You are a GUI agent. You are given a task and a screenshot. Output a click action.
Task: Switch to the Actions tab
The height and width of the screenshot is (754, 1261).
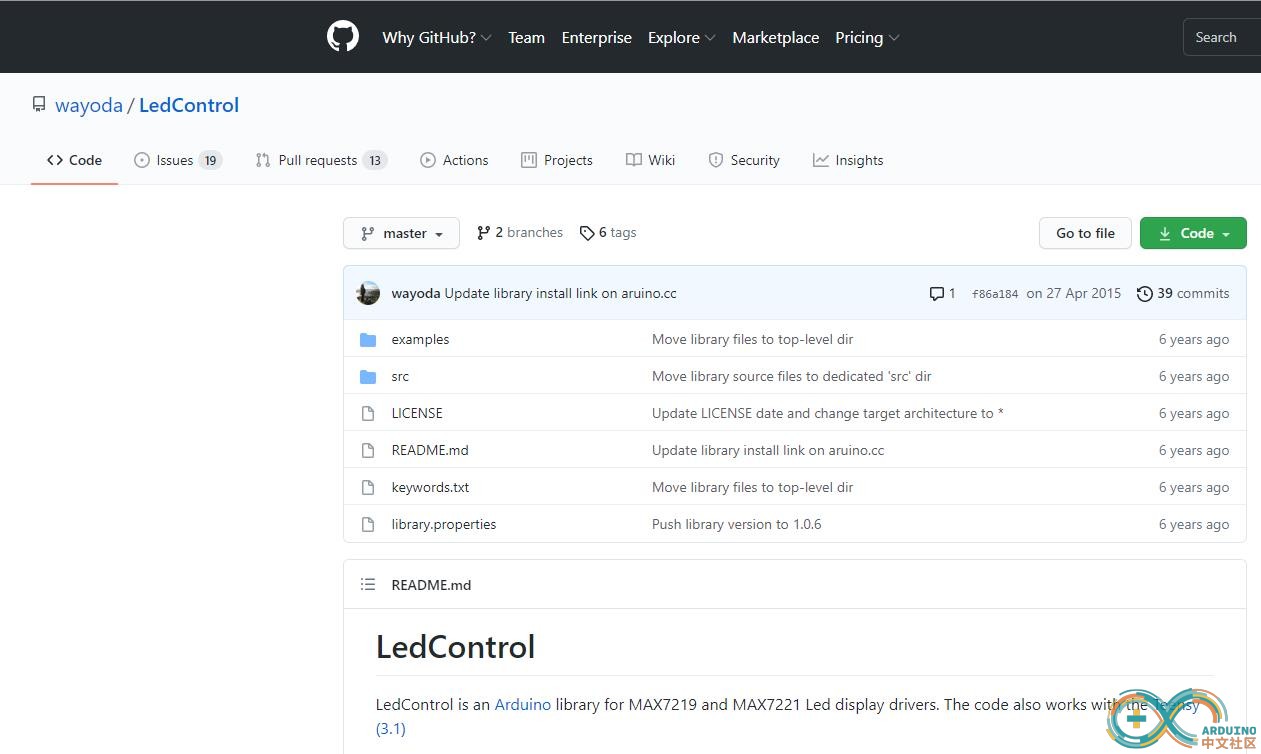(455, 160)
